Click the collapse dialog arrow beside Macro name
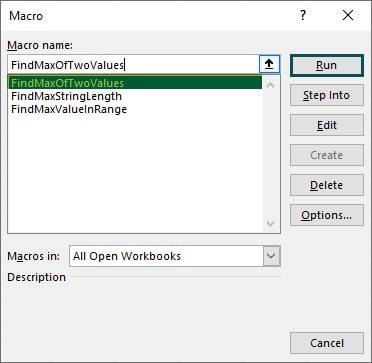This screenshot has height=363, width=372. point(269,64)
